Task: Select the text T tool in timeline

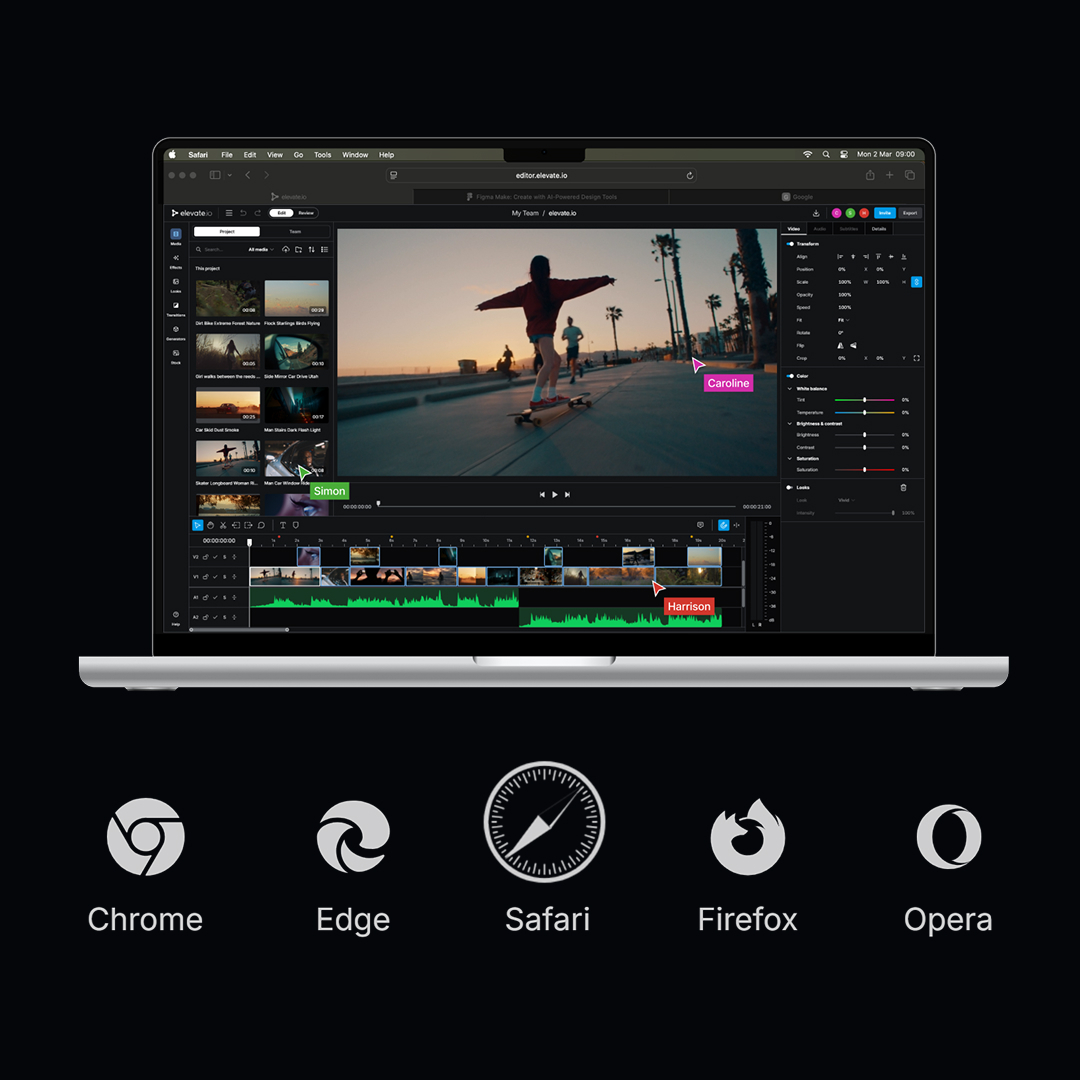Action: 282,526
